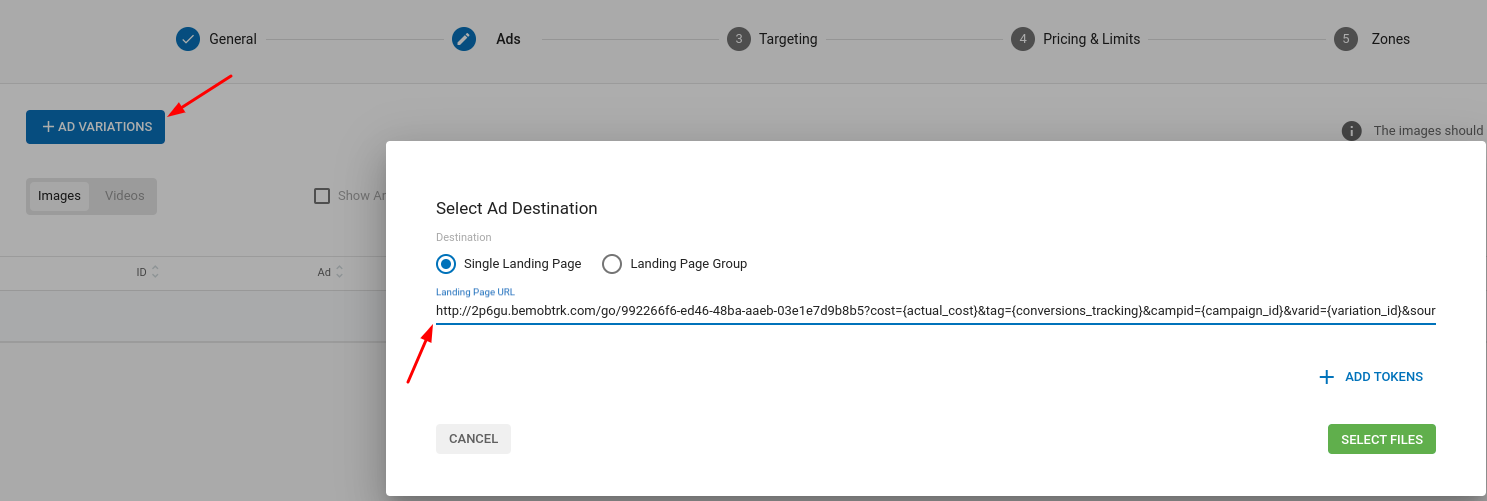
Task: Select the Single Landing Page radio button
Action: click(x=447, y=264)
